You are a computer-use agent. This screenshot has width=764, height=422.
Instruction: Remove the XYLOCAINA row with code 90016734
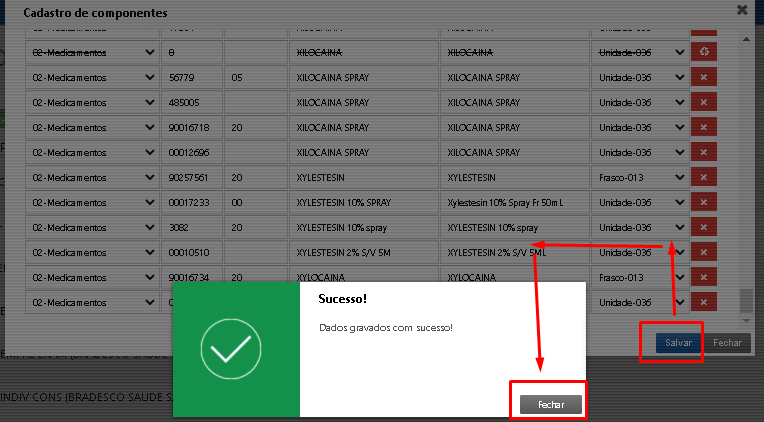pos(704,277)
